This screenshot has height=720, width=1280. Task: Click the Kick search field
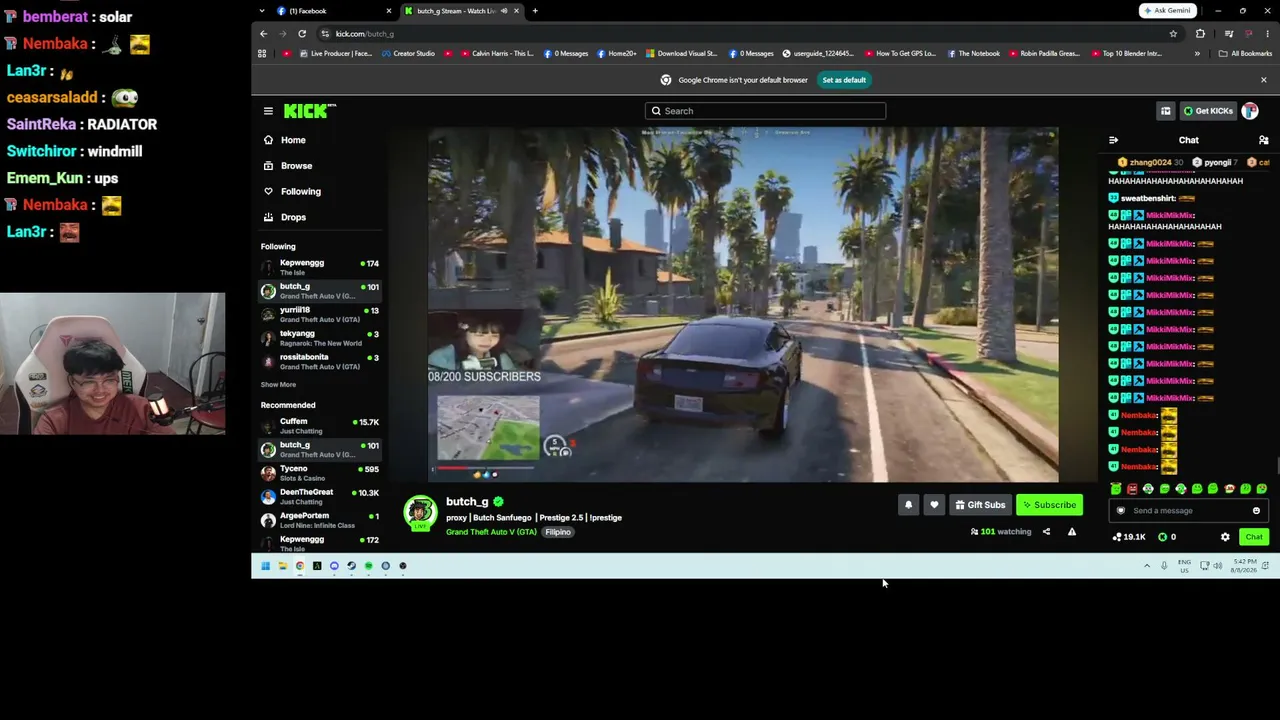click(x=765, y=111)
